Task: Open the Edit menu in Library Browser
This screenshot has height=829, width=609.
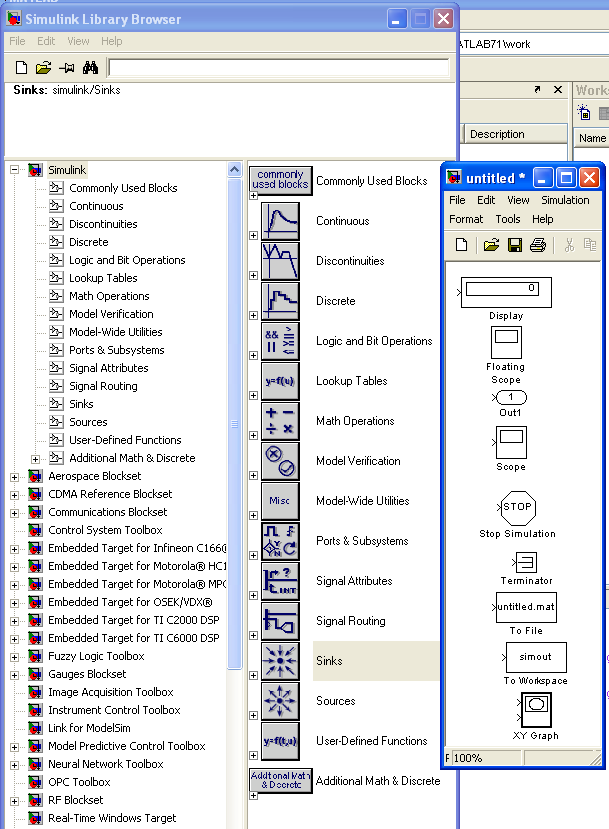Action: pos(46,41)
